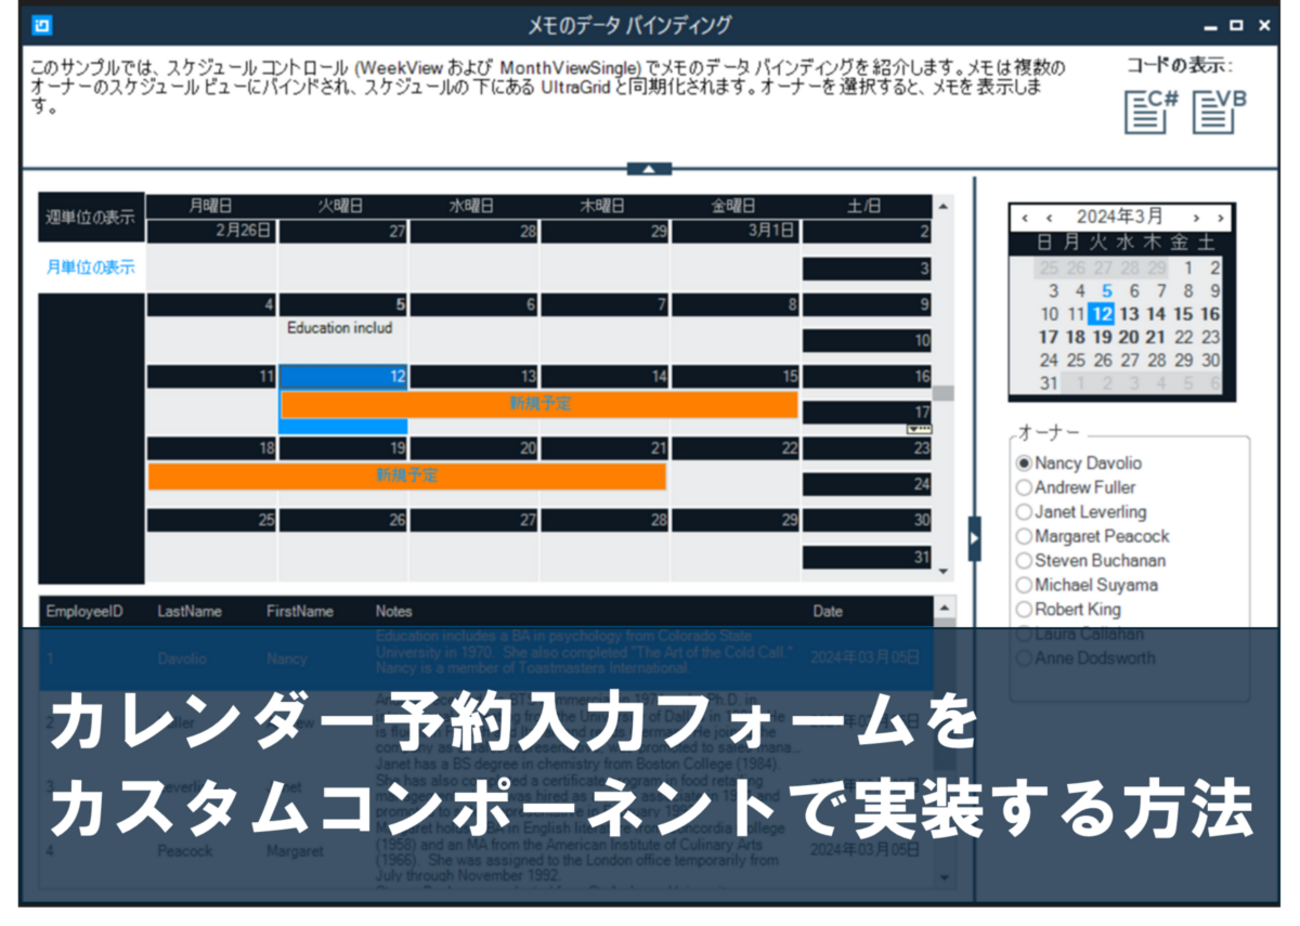
Task: Click the app logo in the title bar
Action: [x=40, y=24]
